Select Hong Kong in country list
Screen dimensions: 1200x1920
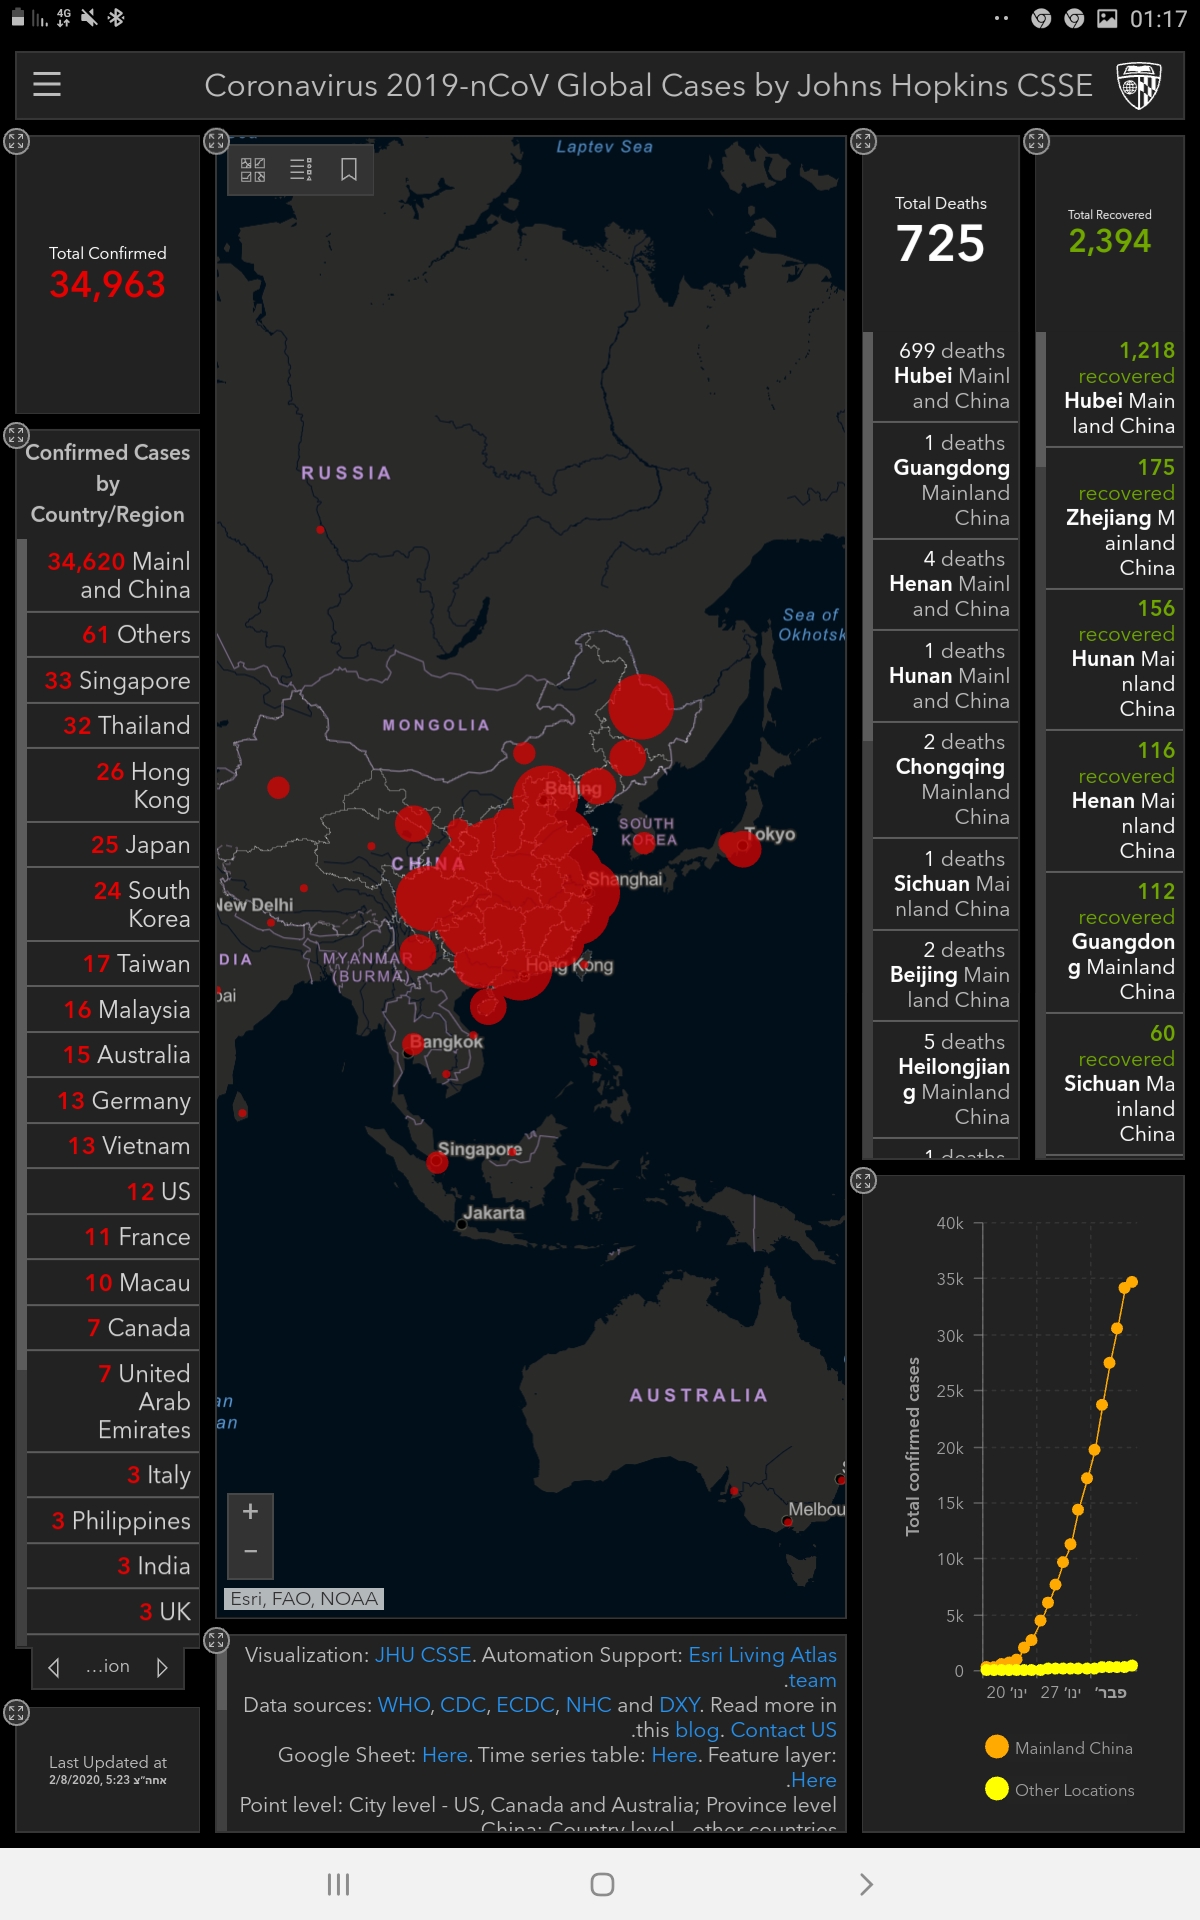[113, 785]
